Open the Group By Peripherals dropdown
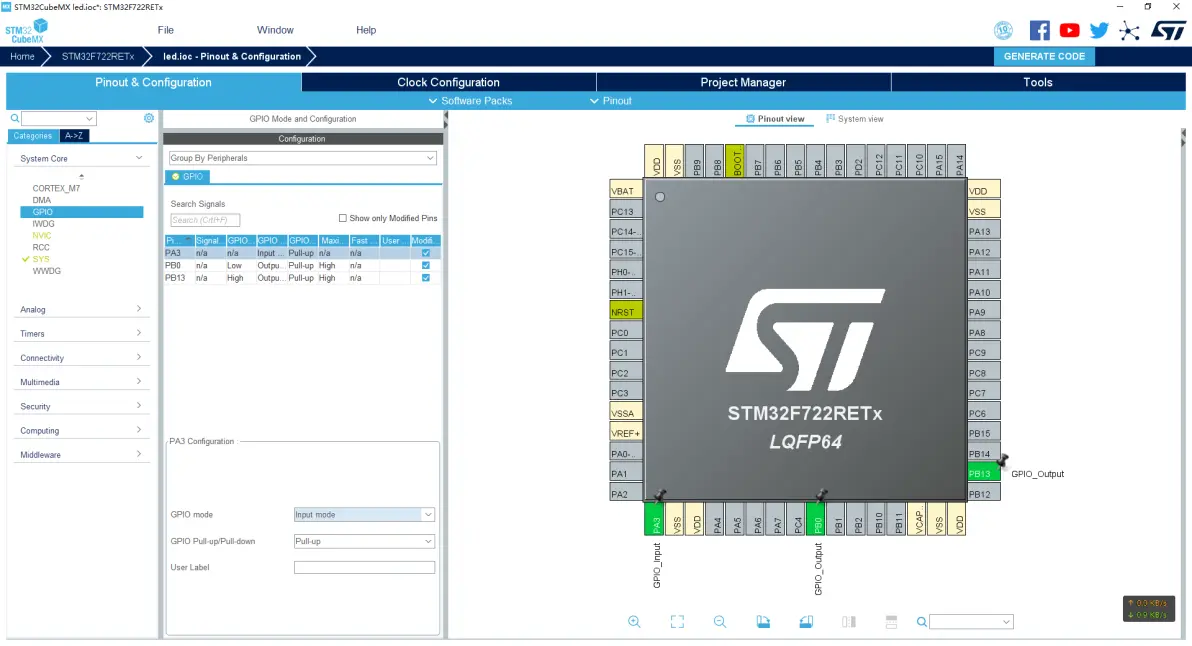 click(302, 158)
